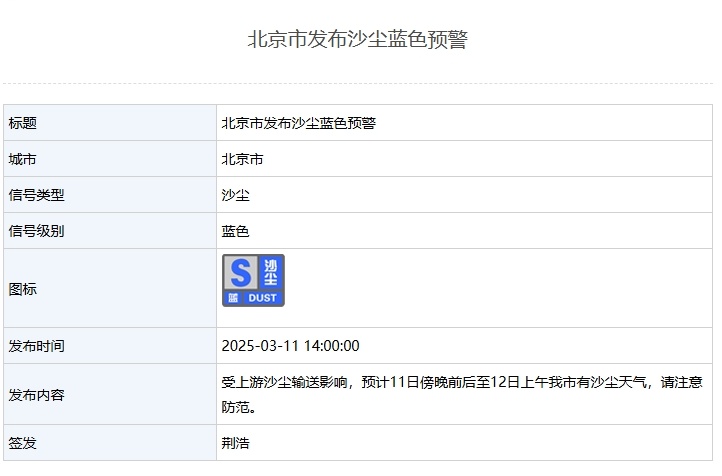
Task: Click the 沙尘 signal type value
Action: 236,195
